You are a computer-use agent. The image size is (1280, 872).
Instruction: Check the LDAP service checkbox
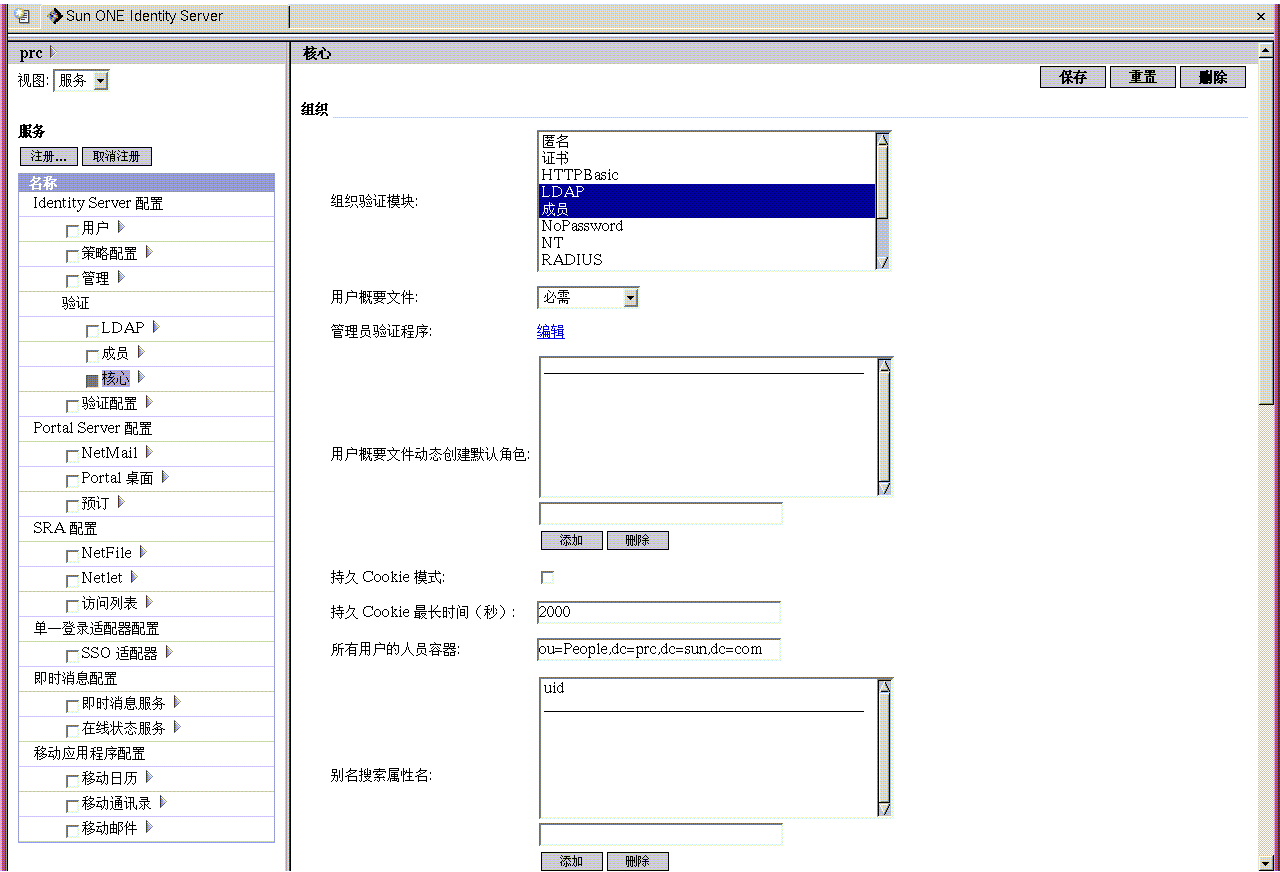pos(92,330)
